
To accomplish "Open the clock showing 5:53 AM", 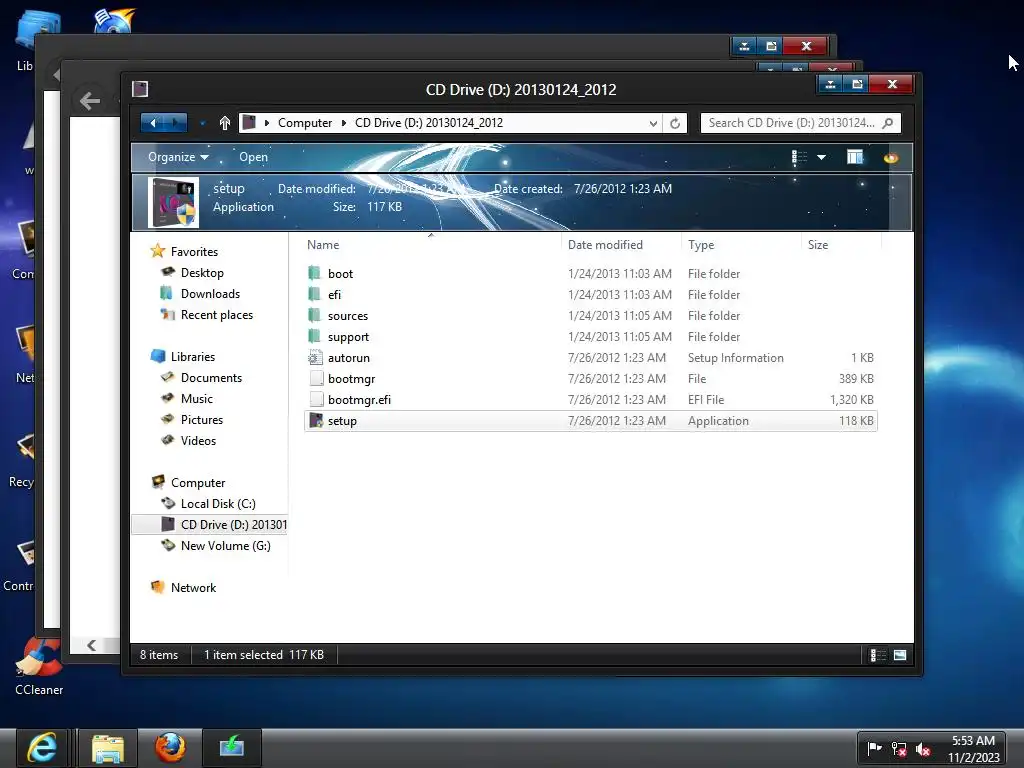I will 973,749.
